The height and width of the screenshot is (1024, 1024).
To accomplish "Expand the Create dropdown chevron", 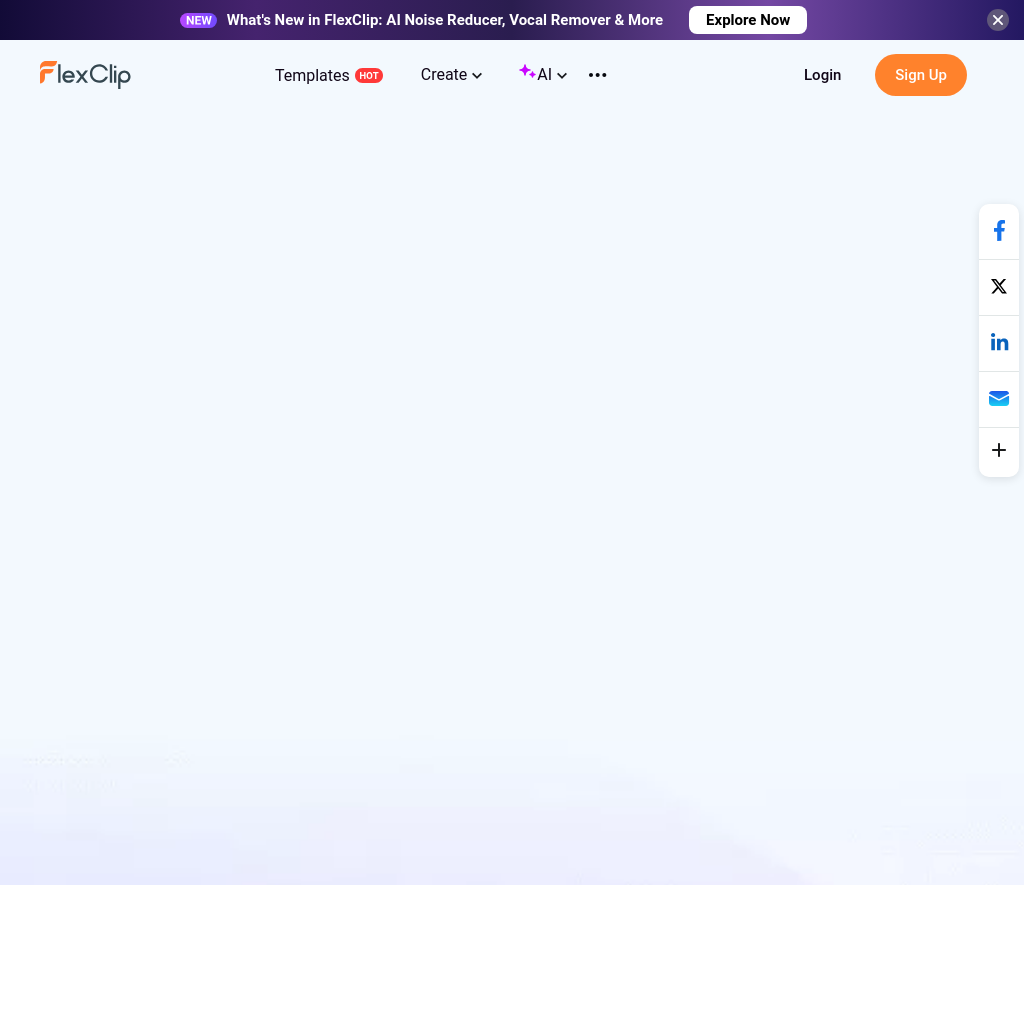I will pyautogui.click(x=477, y=75).
